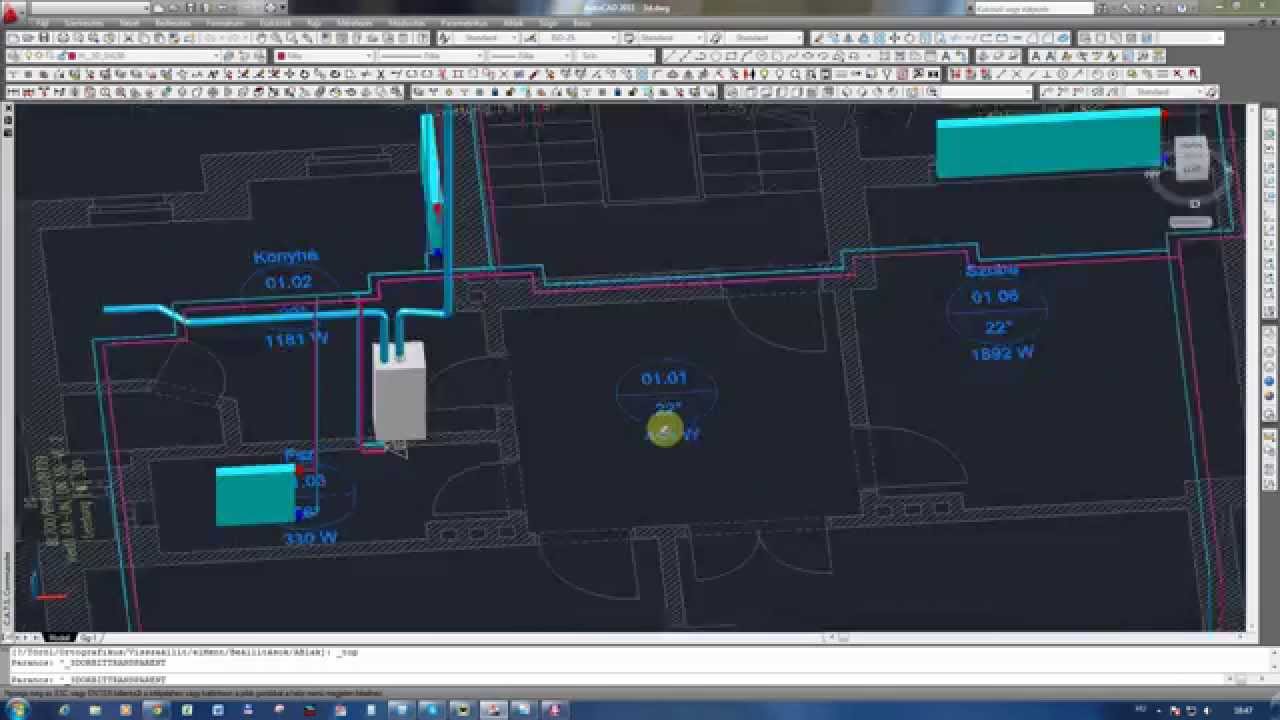This screenshot has height=720, width=1280.
Task: Click the Open file toolbar icon
Action: (x=28, y=37)
